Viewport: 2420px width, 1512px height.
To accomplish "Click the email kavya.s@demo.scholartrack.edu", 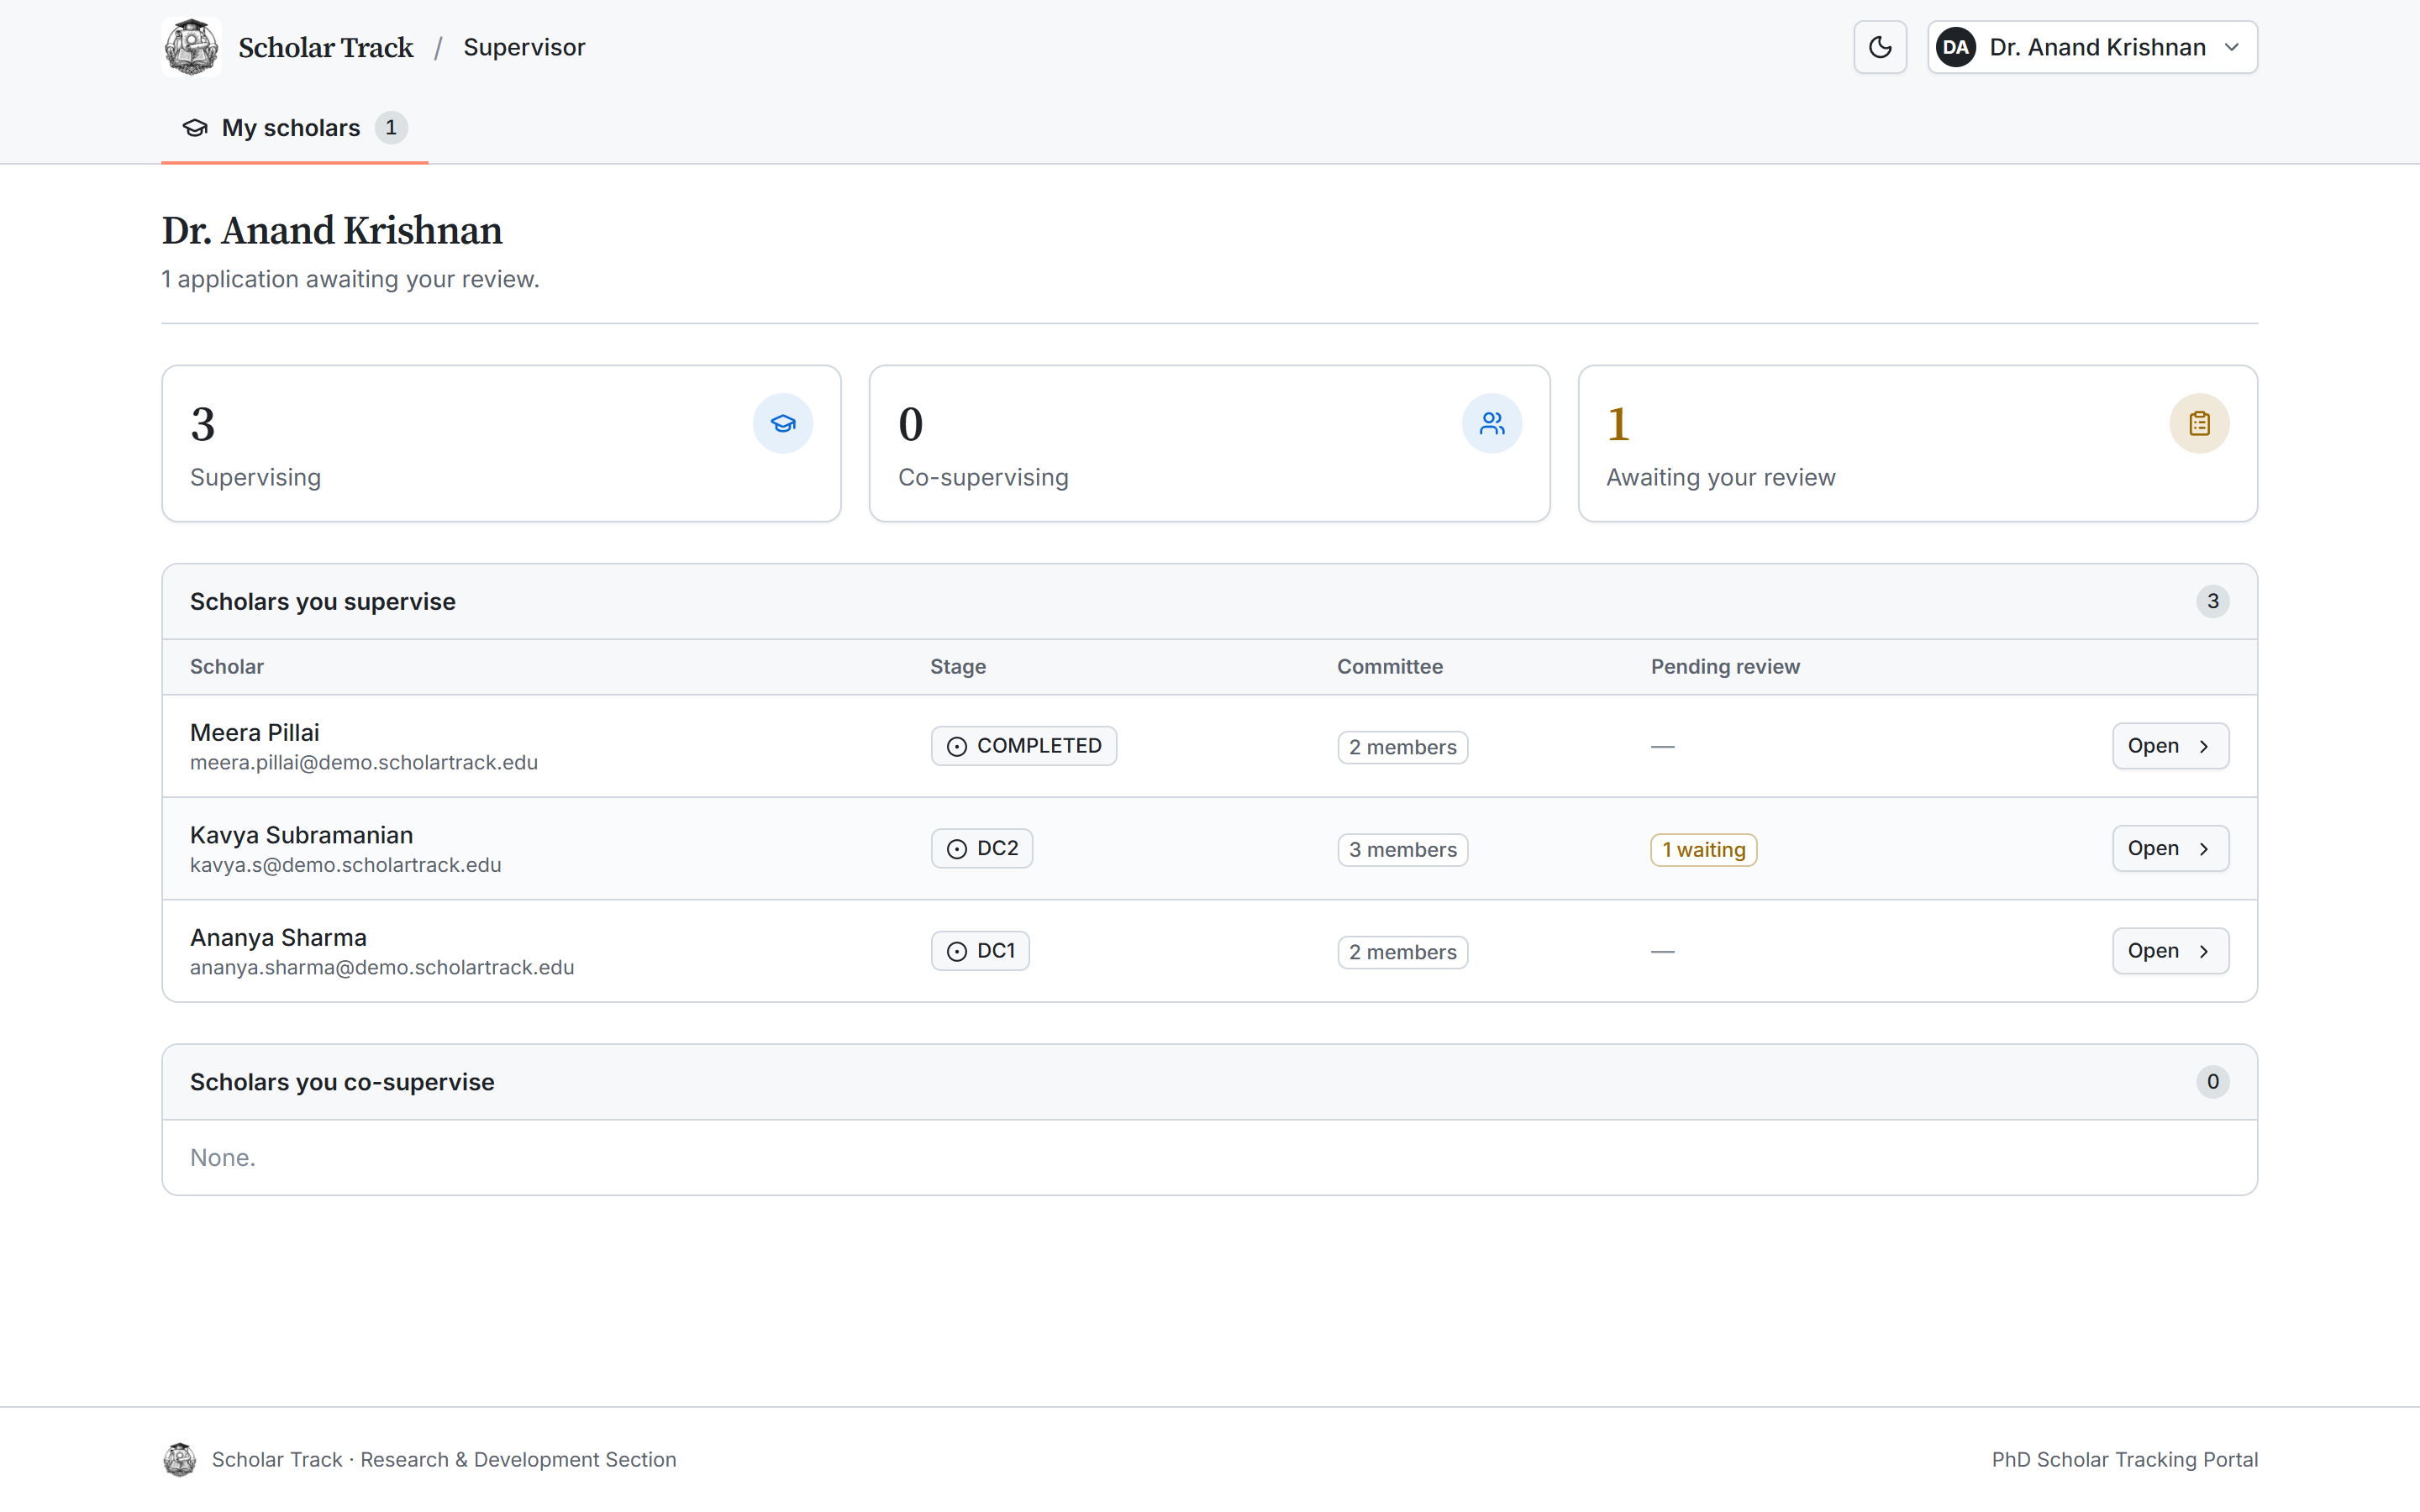I will point(345,865).
